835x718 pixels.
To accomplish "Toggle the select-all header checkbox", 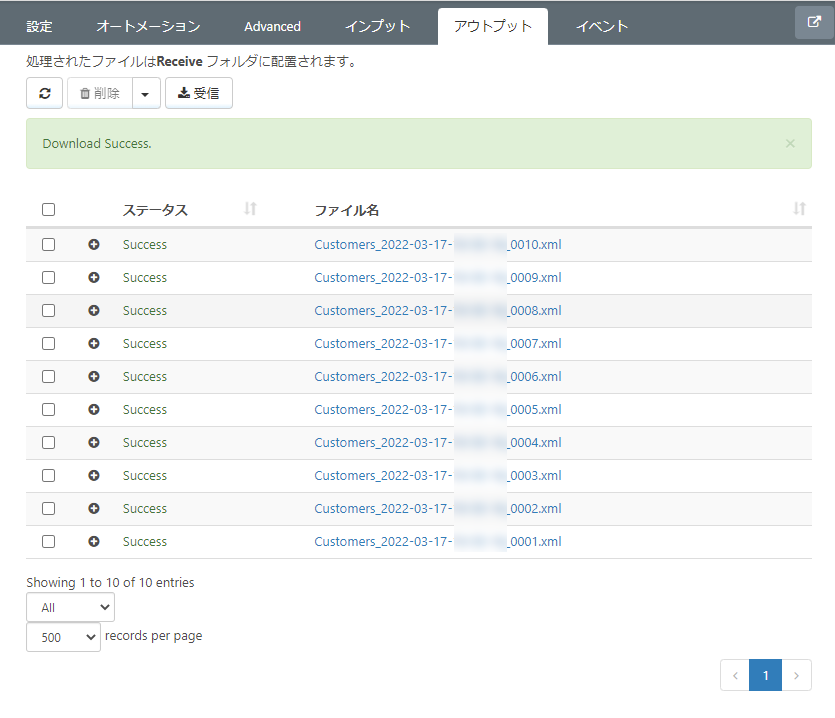I will click(48, 209).
